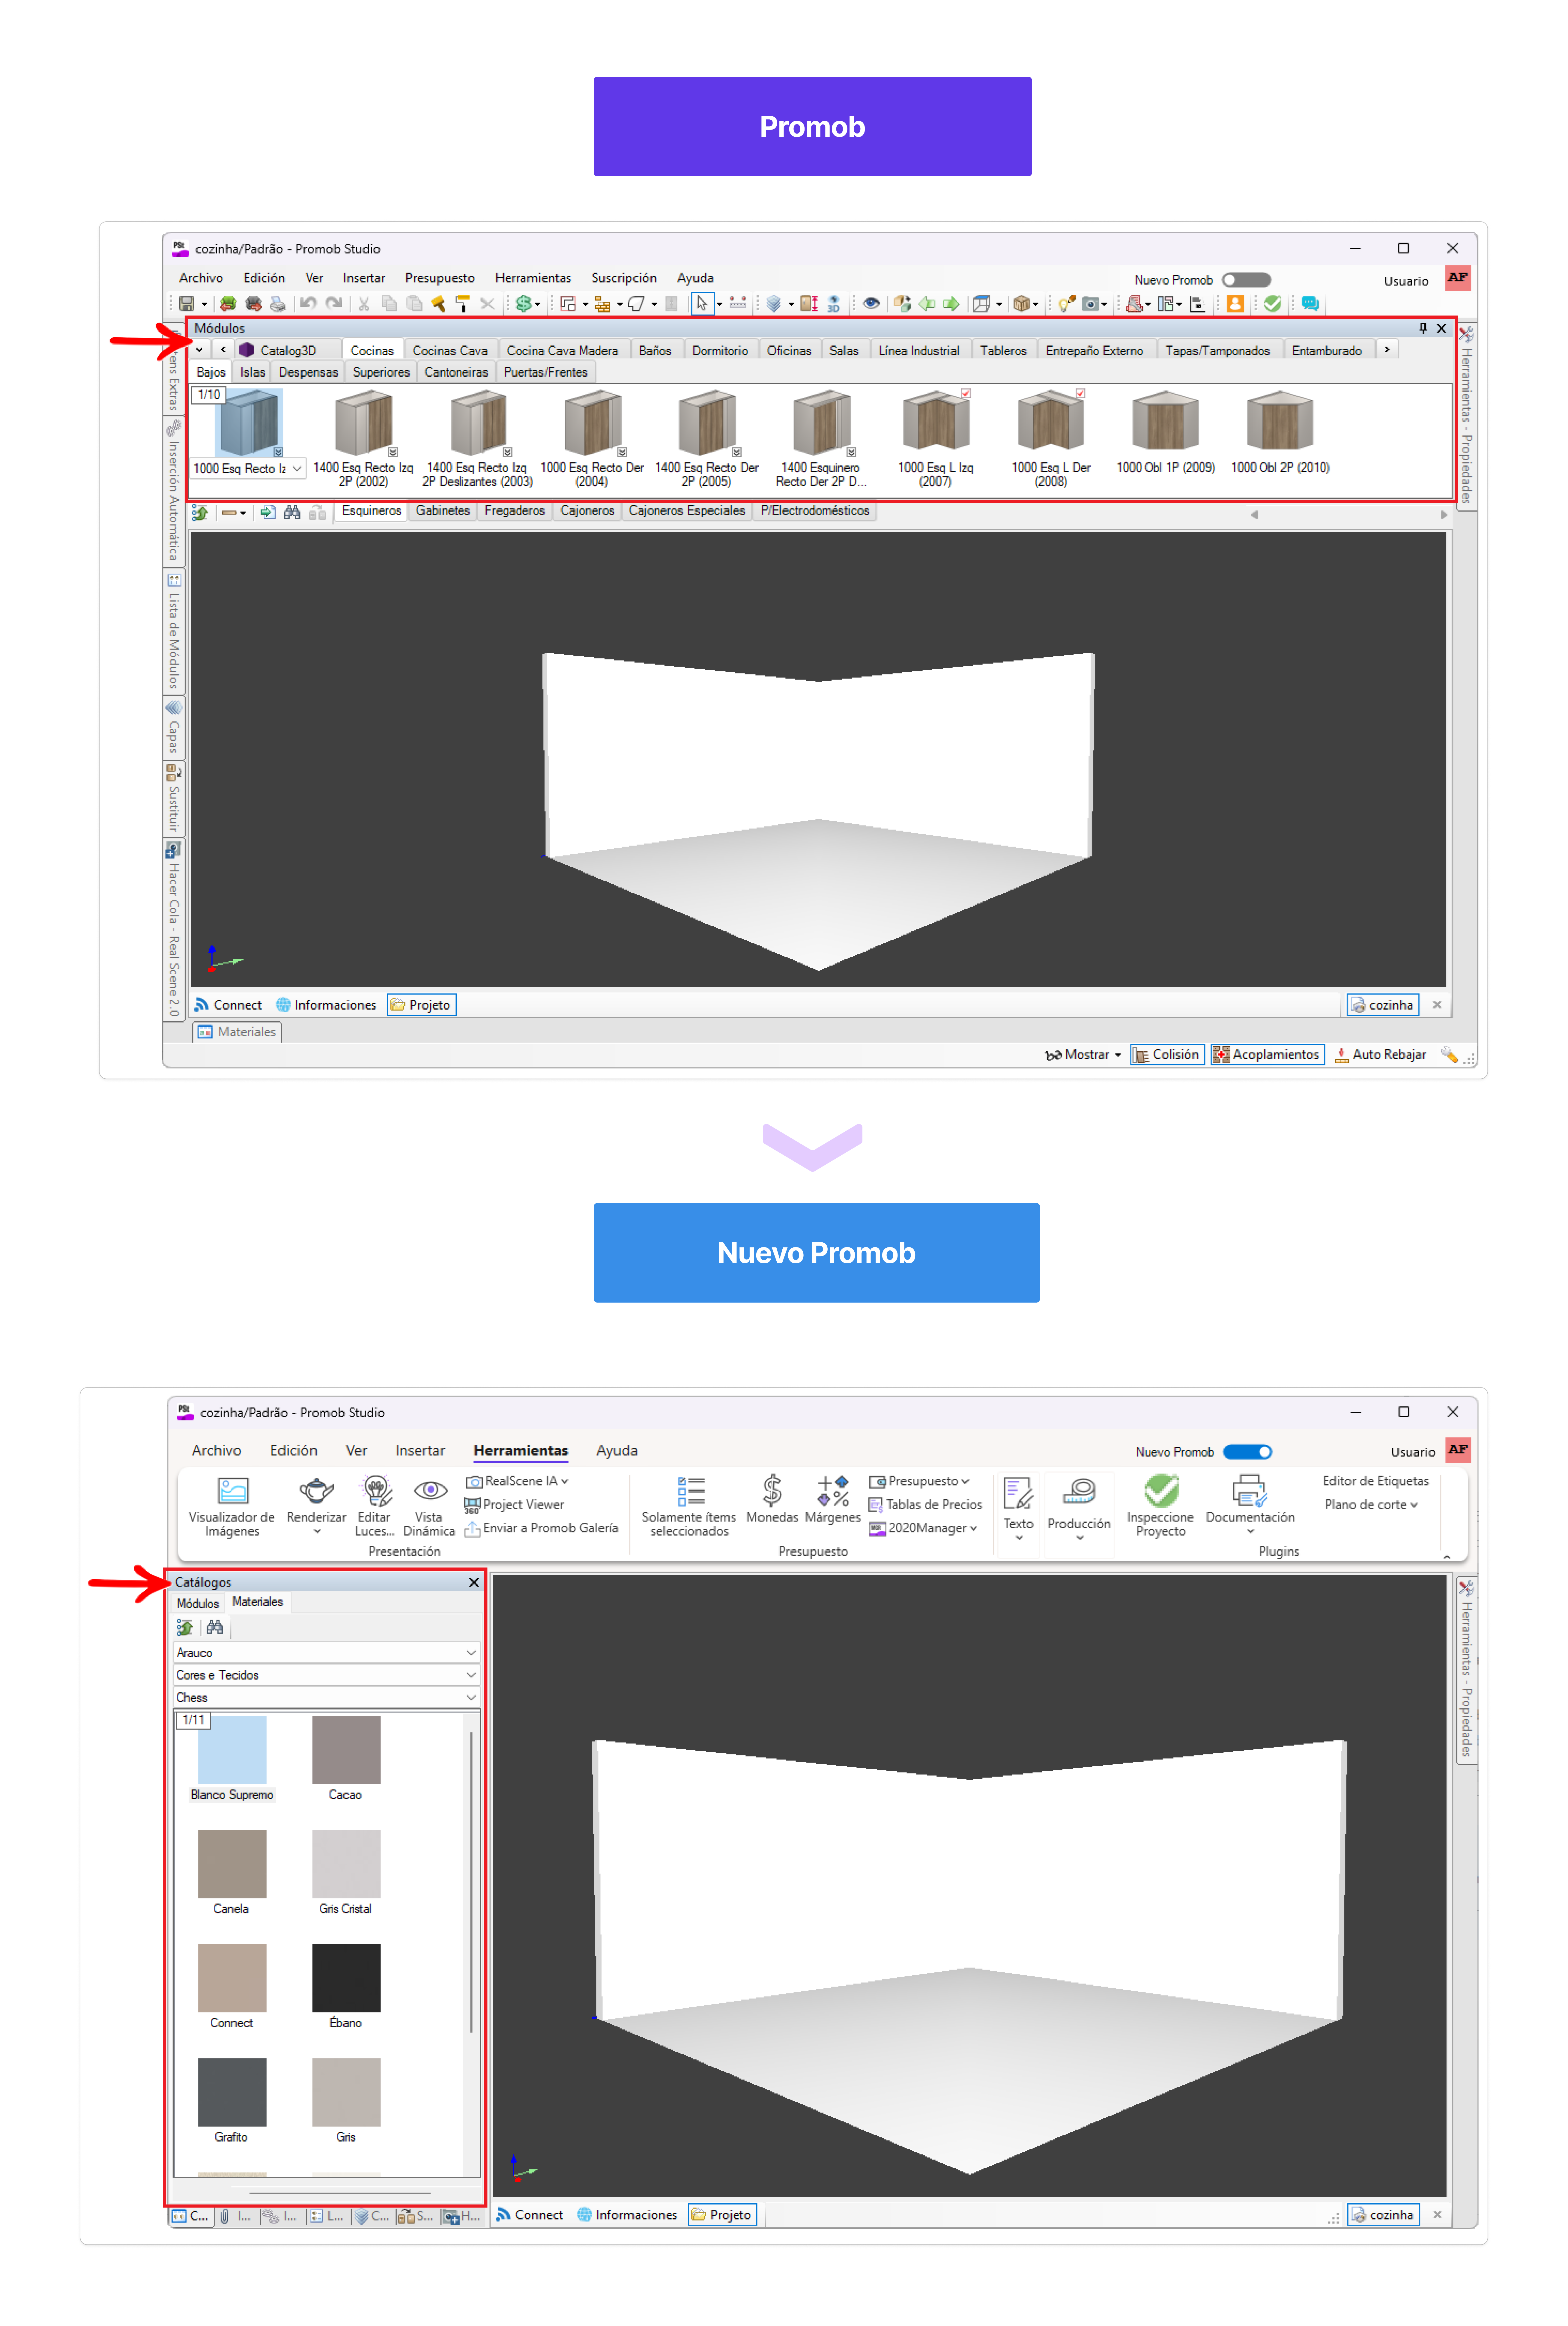Viewport: 1568px width, 2326px height.
Task: Open the Suscripción menu in upper window
Action: pyautogui.click(x=624, y=278)
